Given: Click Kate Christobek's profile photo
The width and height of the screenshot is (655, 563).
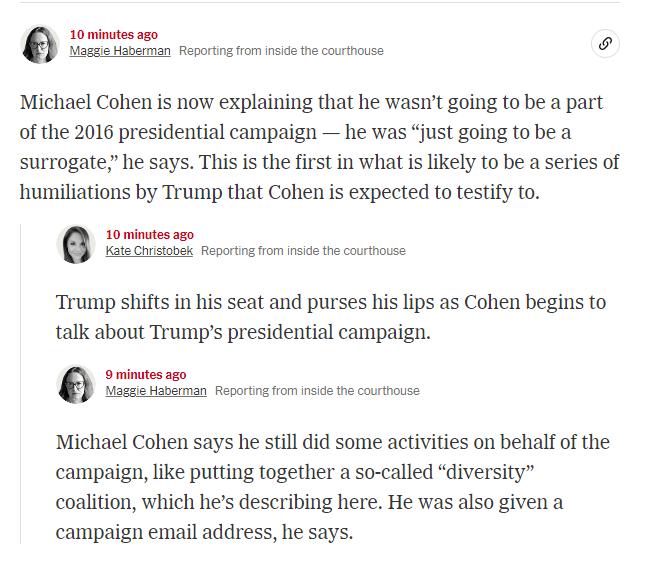Looking at the screenshot, I should (x=76, y=244).
